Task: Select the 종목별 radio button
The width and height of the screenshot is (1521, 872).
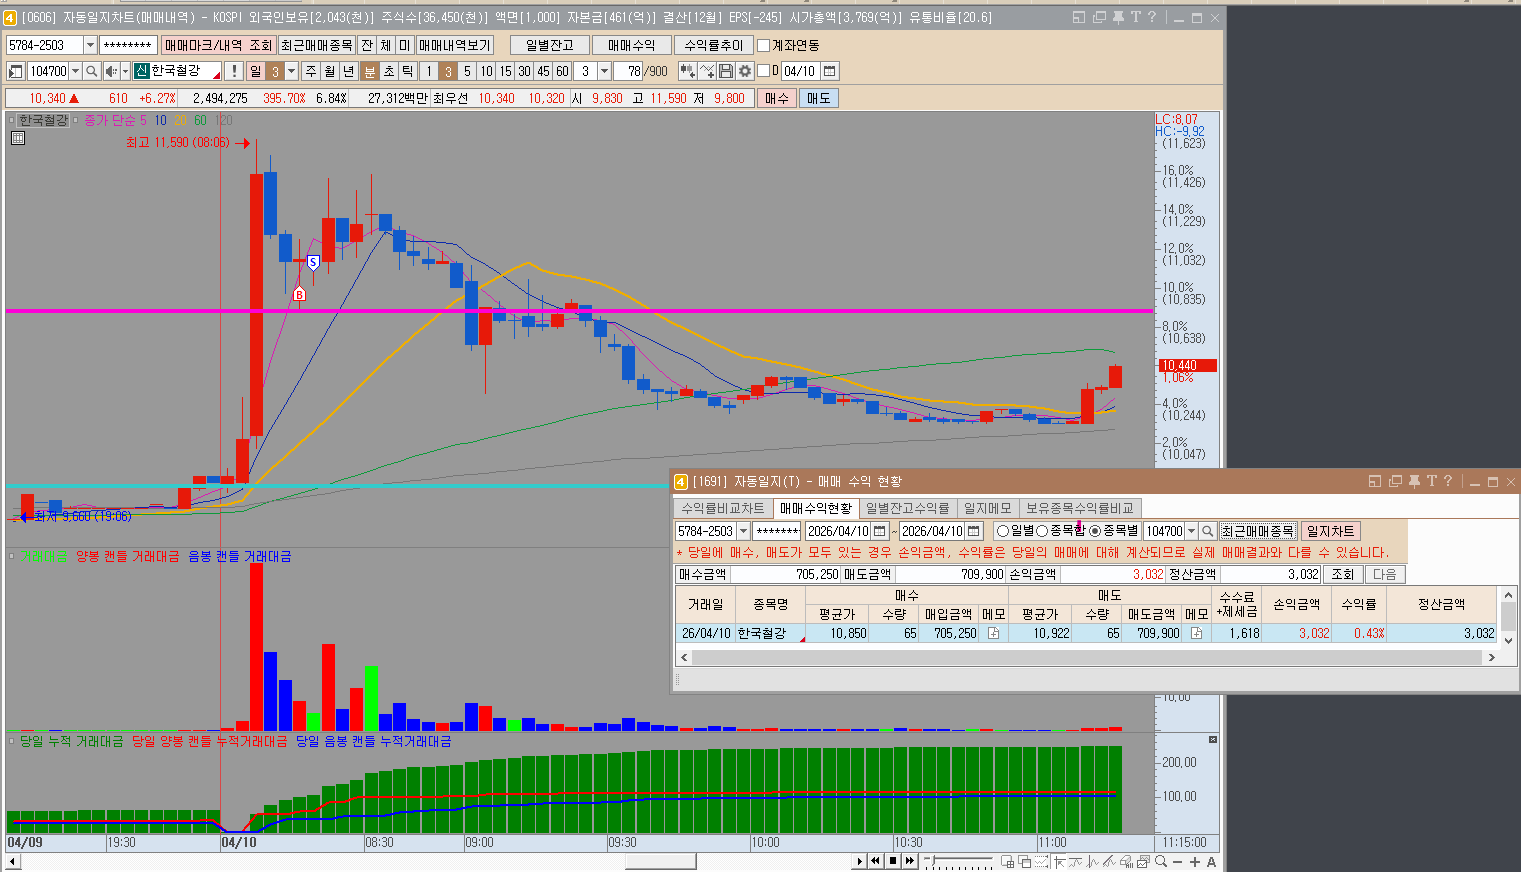Action: click(x=1095, y=531)
